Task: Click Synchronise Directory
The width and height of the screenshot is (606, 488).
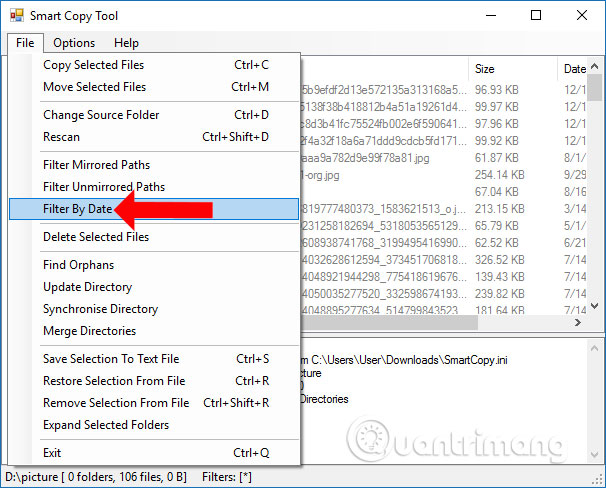Action: tap(100, 309)
